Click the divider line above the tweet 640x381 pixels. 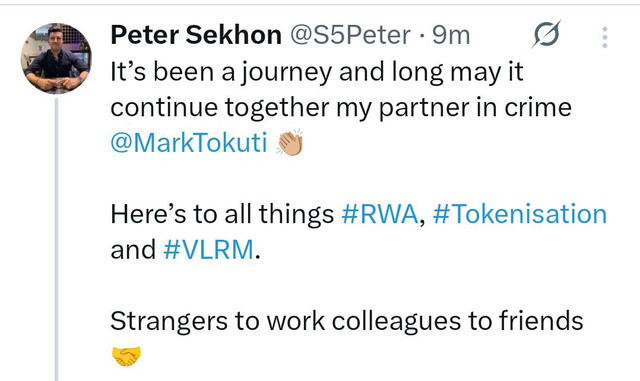(320, 4)
